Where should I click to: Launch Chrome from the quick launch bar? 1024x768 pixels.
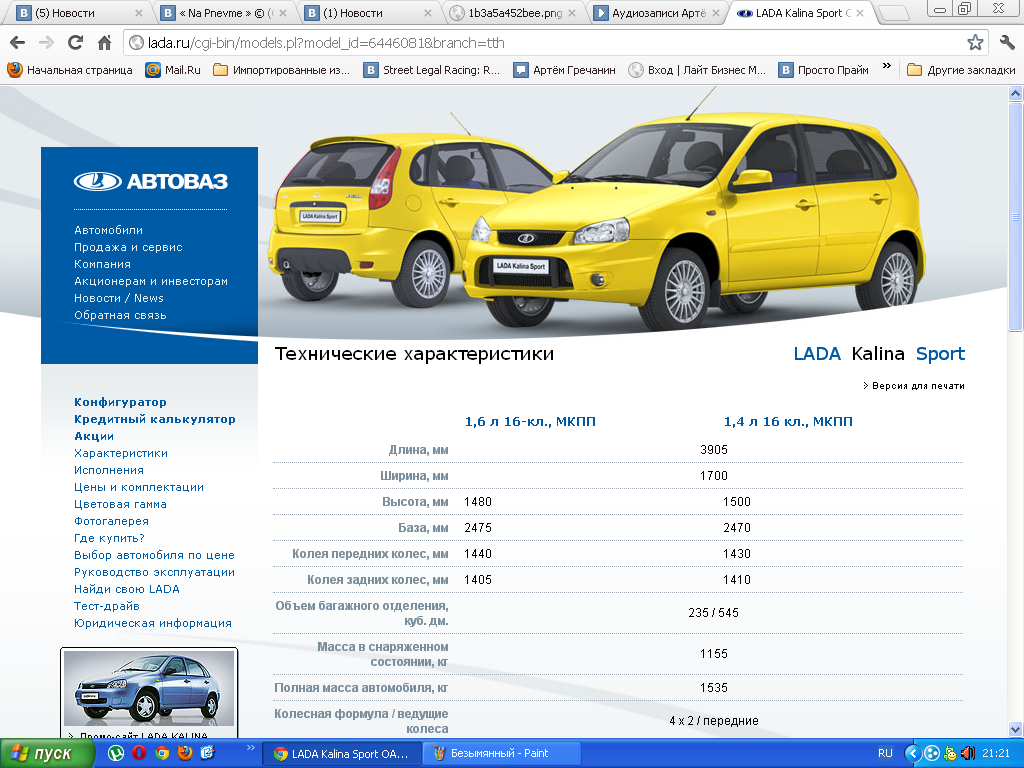click(x=161, y=754)
